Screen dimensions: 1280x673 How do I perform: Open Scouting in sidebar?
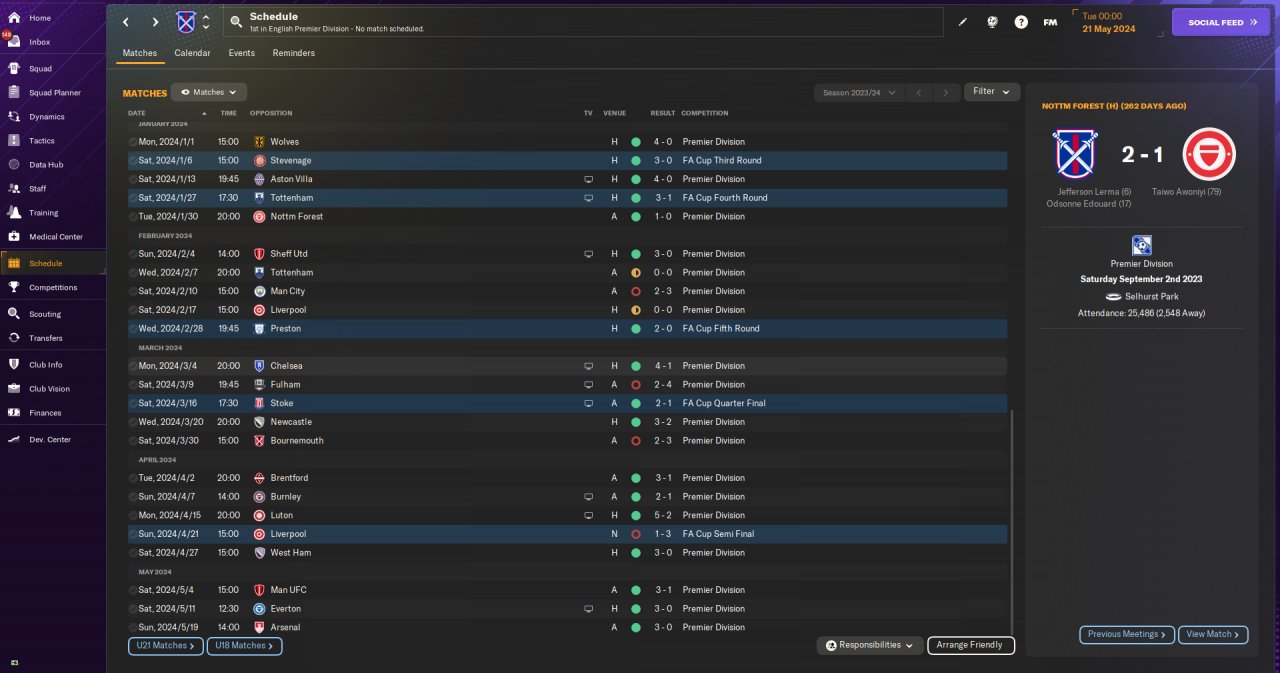tap(45, 314)
